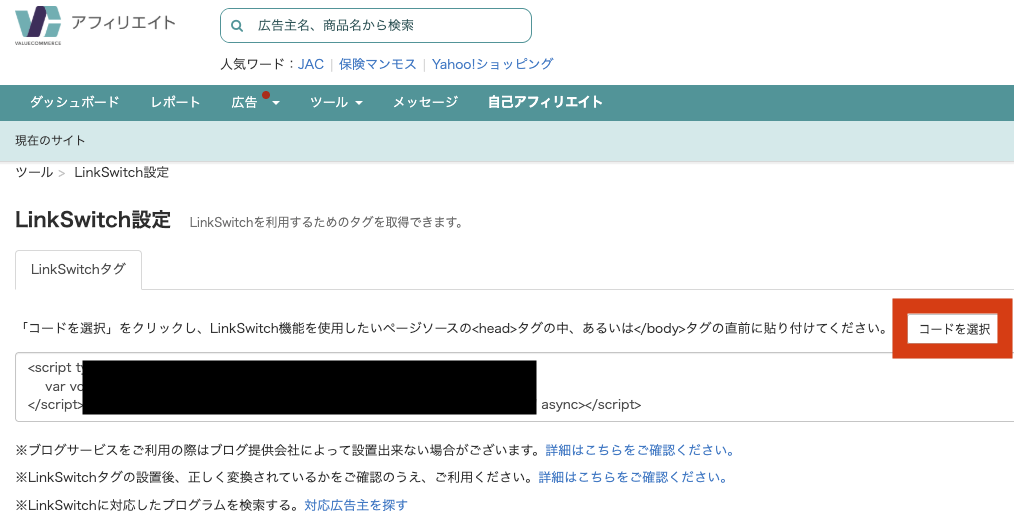Open 自己アフィリエイト in the nav bar
The width and height of the screenshot is (1014, 520).
pyautogui.click(x=545, y=102)
